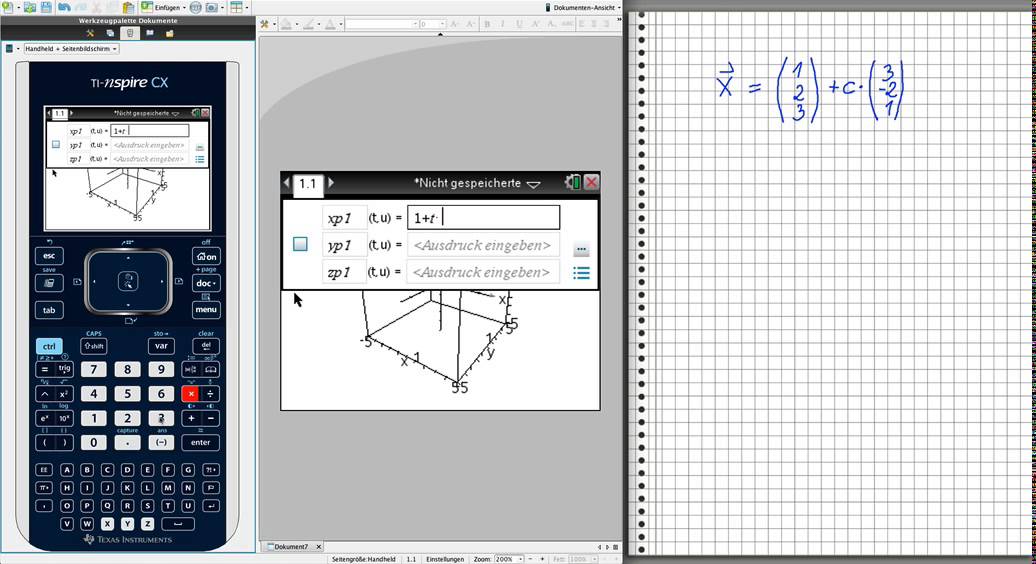1036x564 pixels.
Task: Select the content explorer folder icon in palette
Action: point(170,33)
